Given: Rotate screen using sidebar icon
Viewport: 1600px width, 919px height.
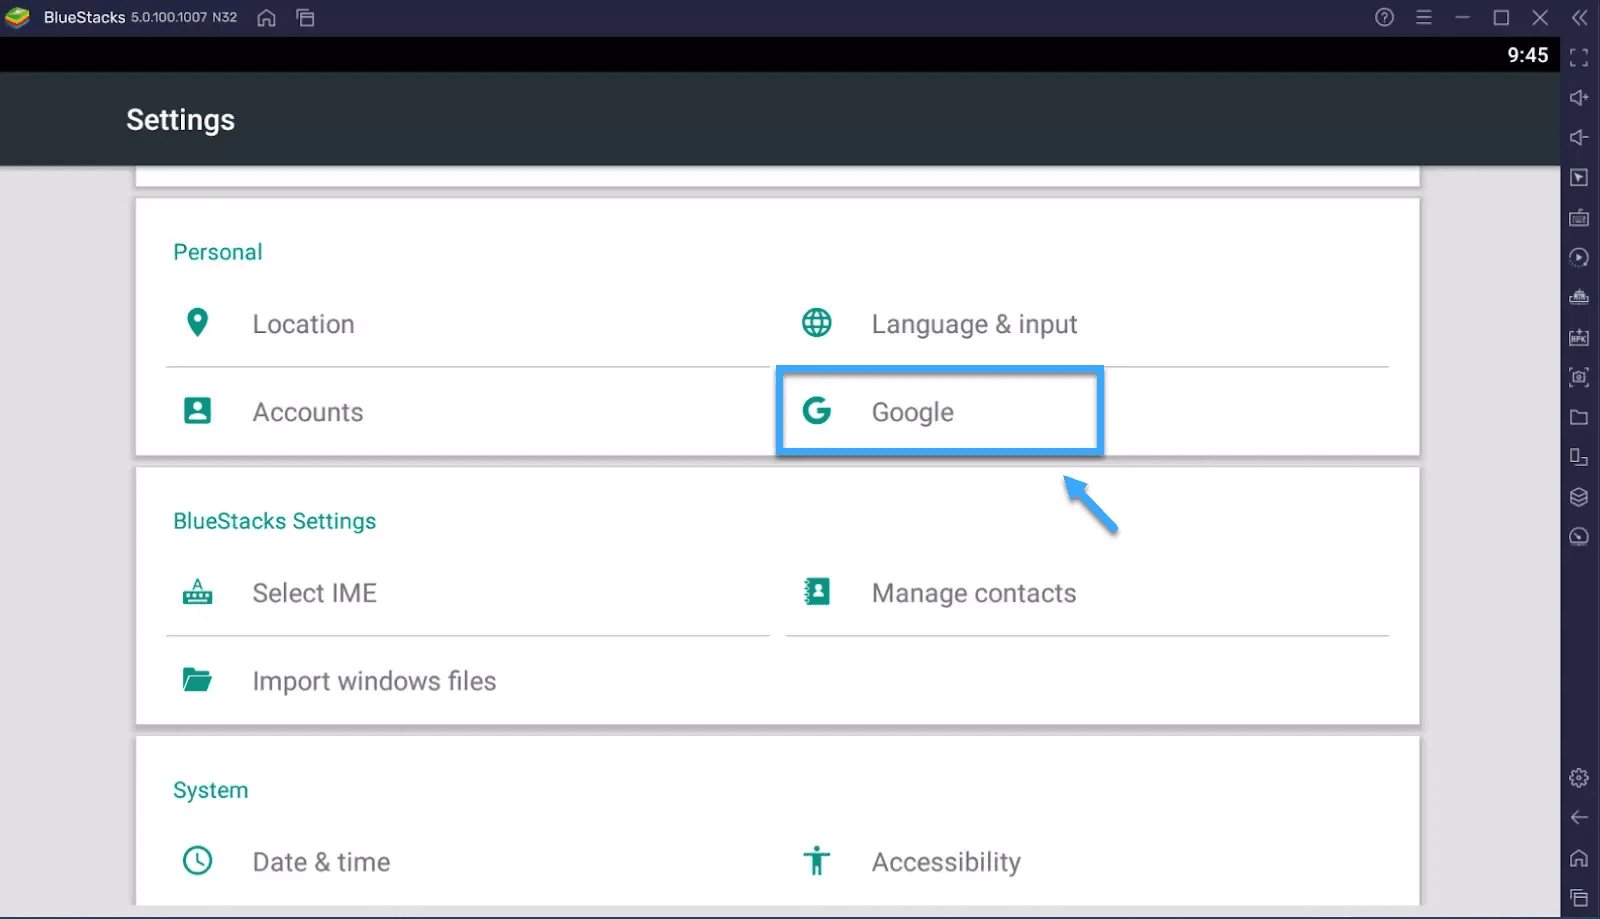Looking at the screenshot, I should 1579,457.
